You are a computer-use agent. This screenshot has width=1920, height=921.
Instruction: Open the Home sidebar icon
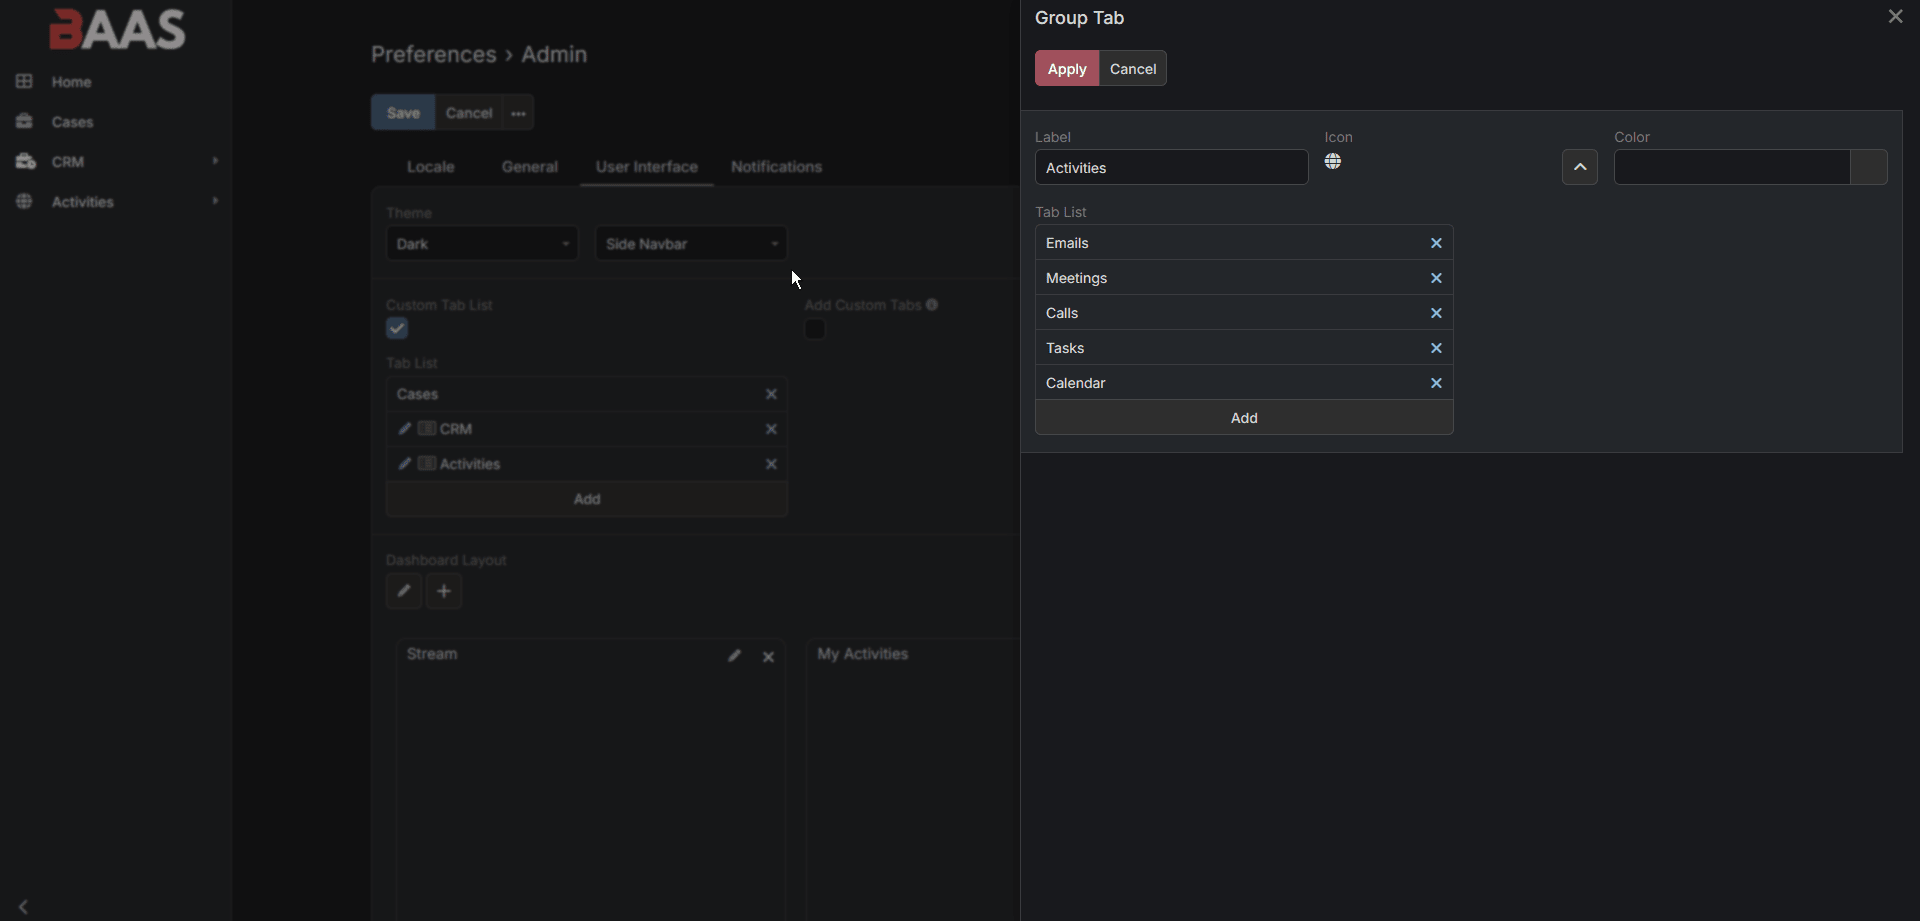[x=24, y=81]
